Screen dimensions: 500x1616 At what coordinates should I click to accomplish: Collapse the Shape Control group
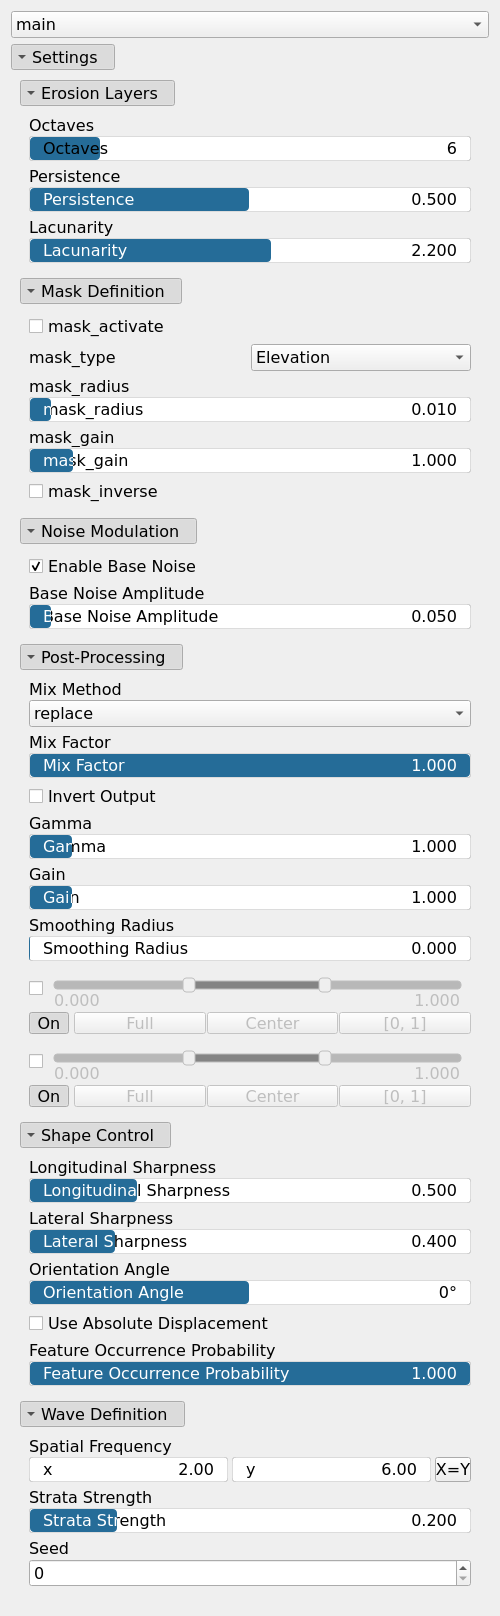point(95,1135)
